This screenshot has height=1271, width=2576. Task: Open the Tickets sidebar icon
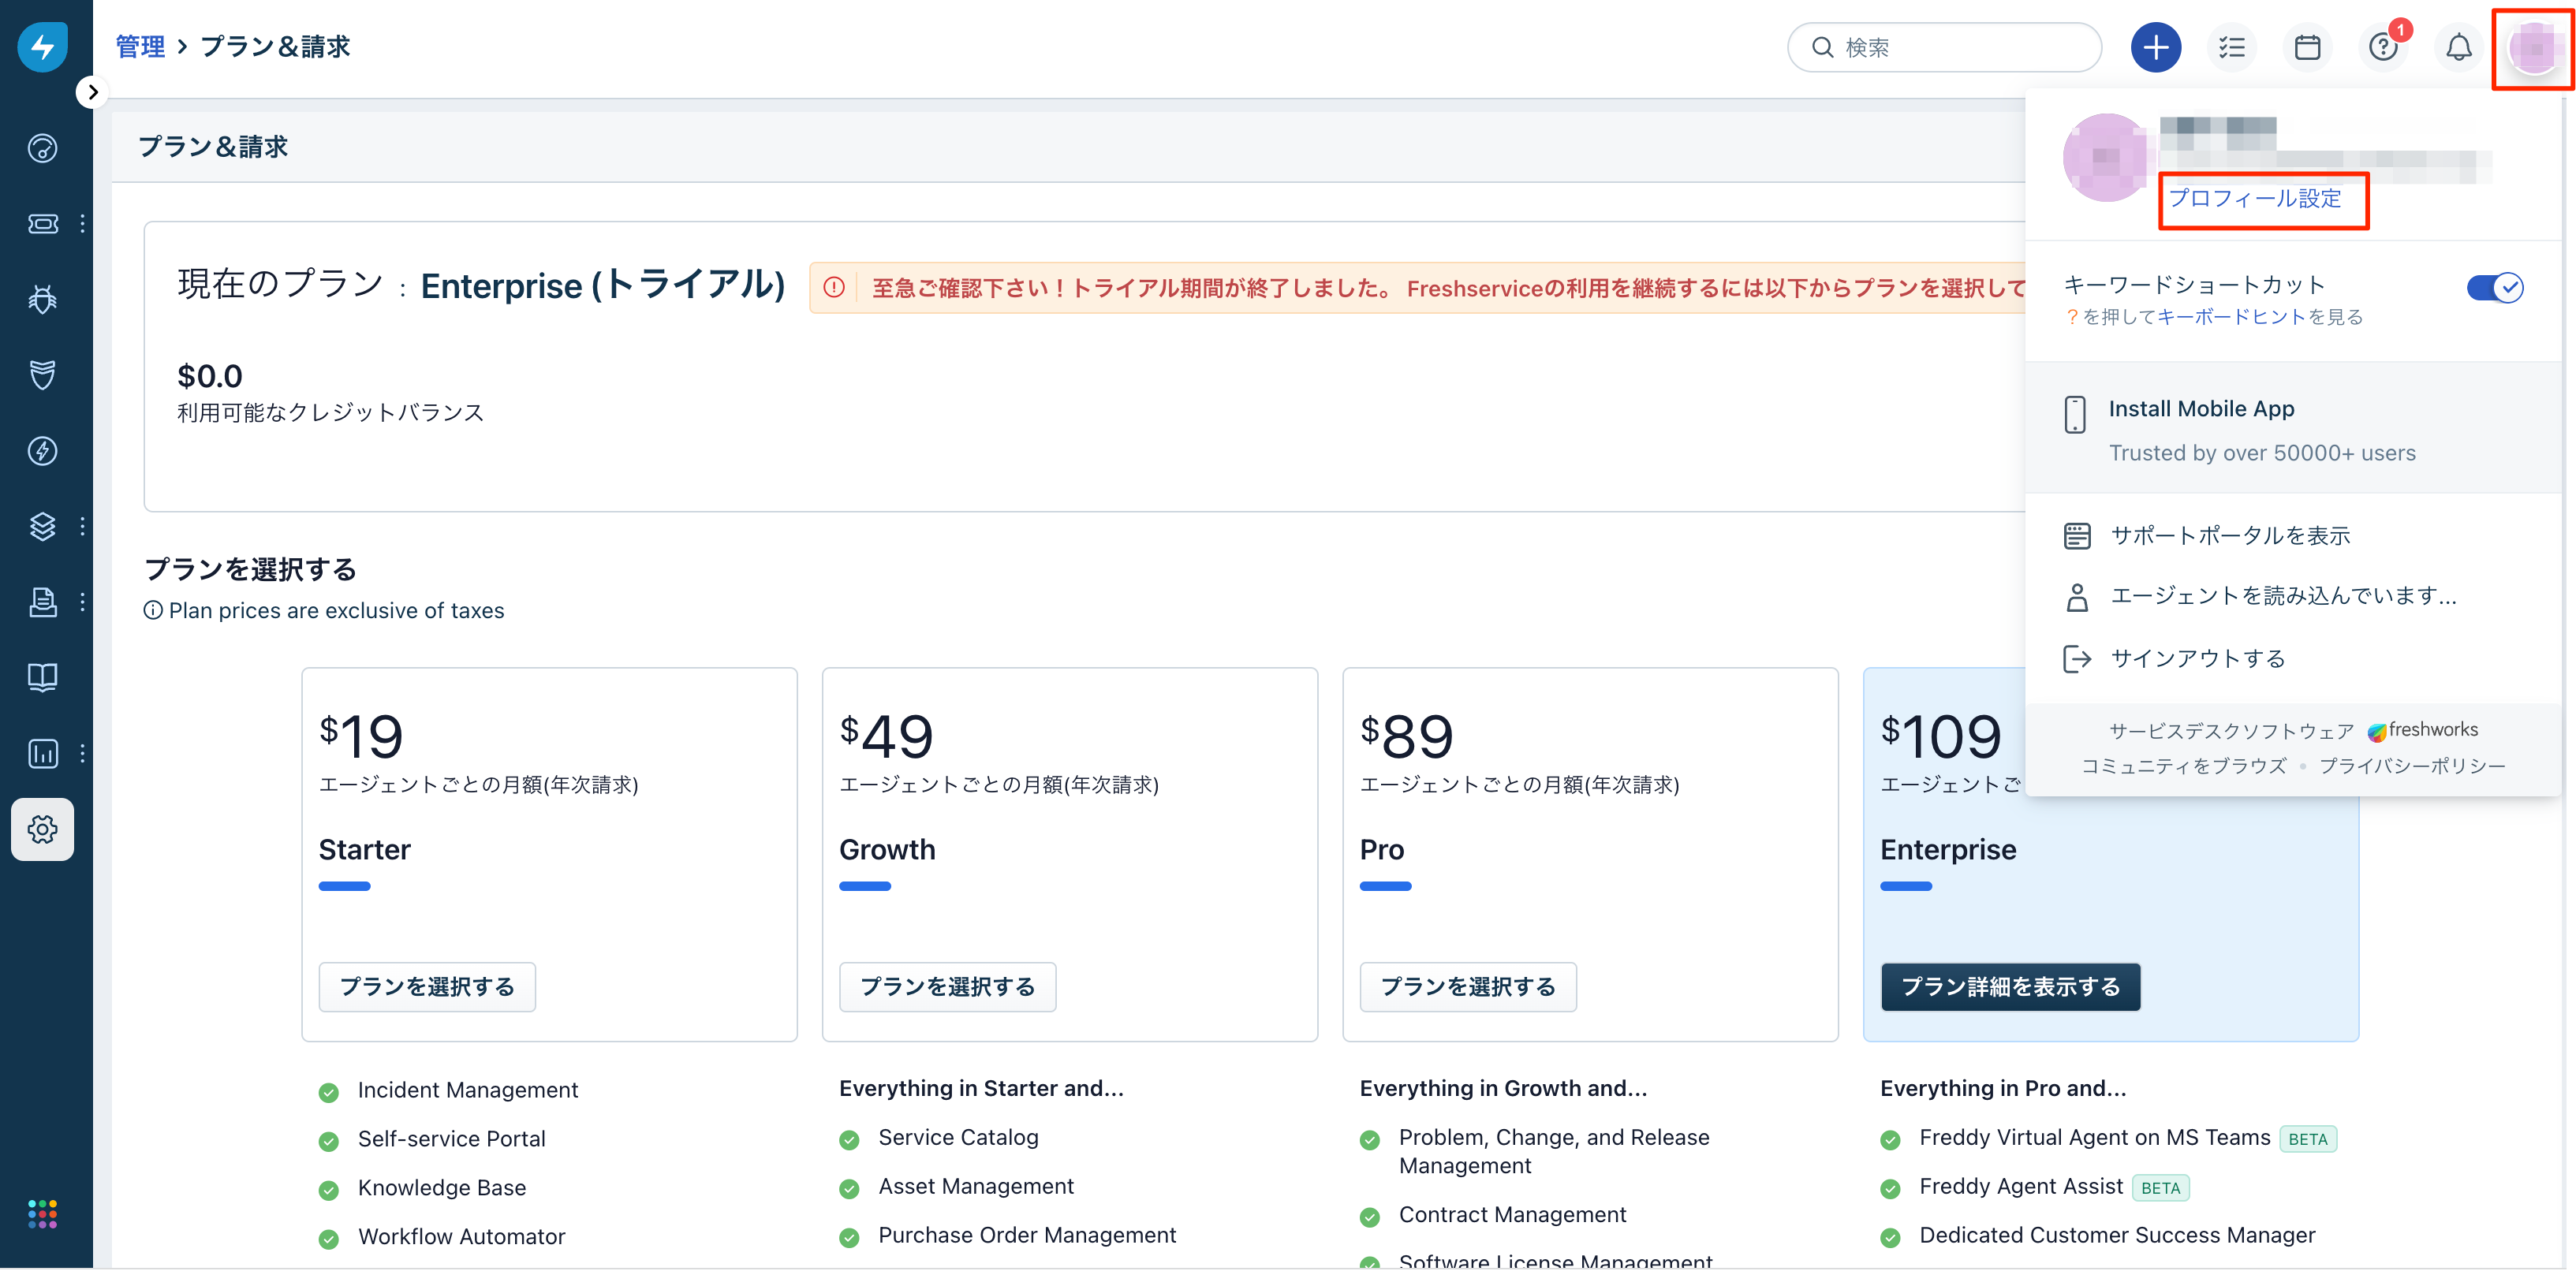point(42,224)
